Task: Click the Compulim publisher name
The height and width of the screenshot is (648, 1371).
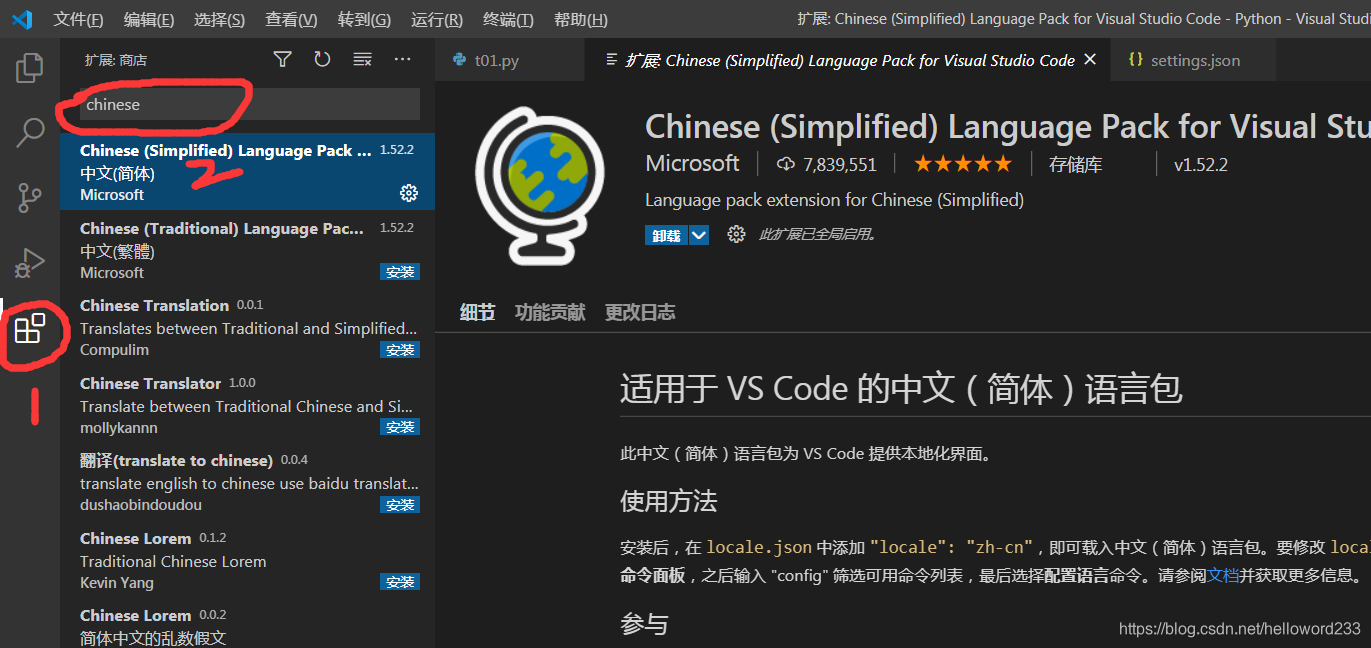Action: tap(114, 350)
